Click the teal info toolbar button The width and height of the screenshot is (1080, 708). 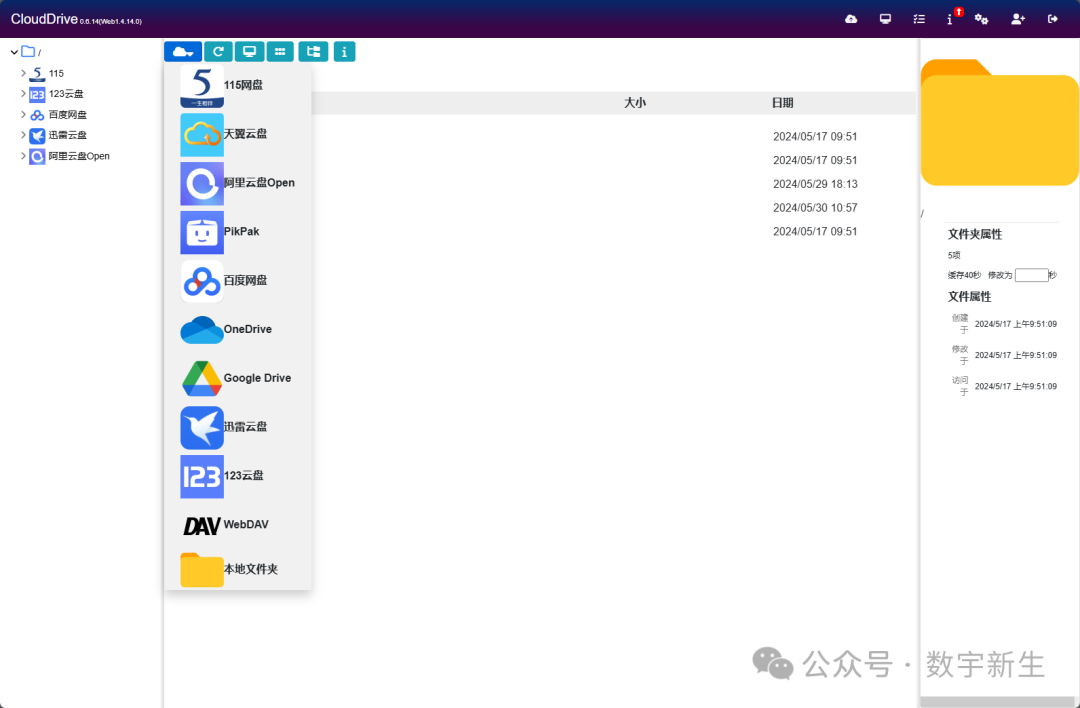pyautogui.click(x=344, y=52)
